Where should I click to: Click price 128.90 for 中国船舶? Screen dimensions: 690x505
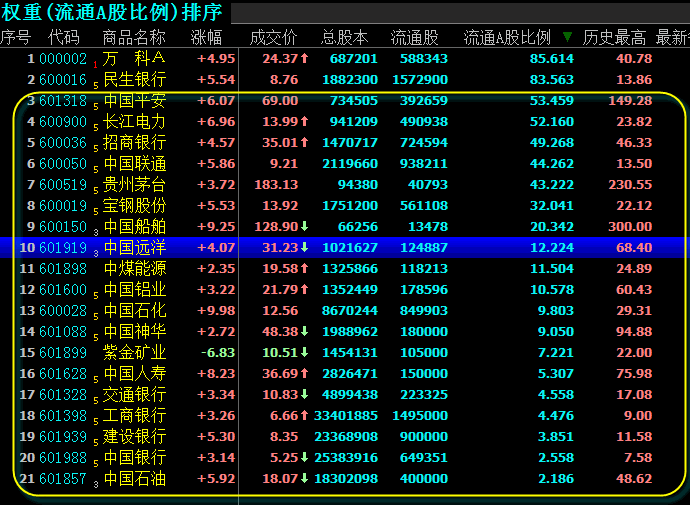click(x=276, y=227)
